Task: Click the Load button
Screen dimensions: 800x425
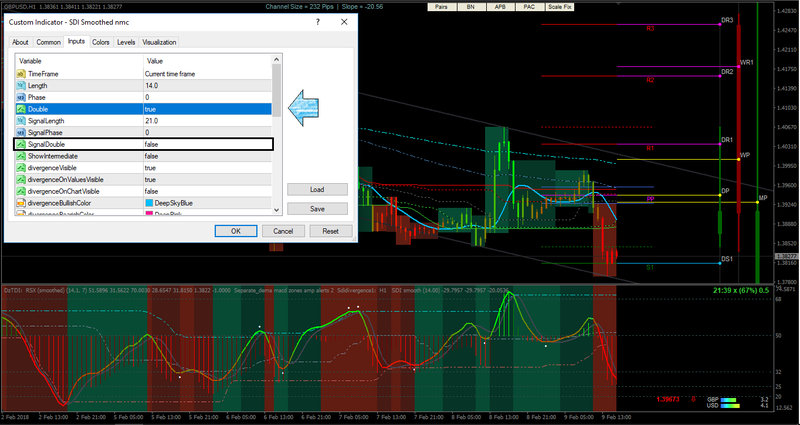Action: click(316, 189)
